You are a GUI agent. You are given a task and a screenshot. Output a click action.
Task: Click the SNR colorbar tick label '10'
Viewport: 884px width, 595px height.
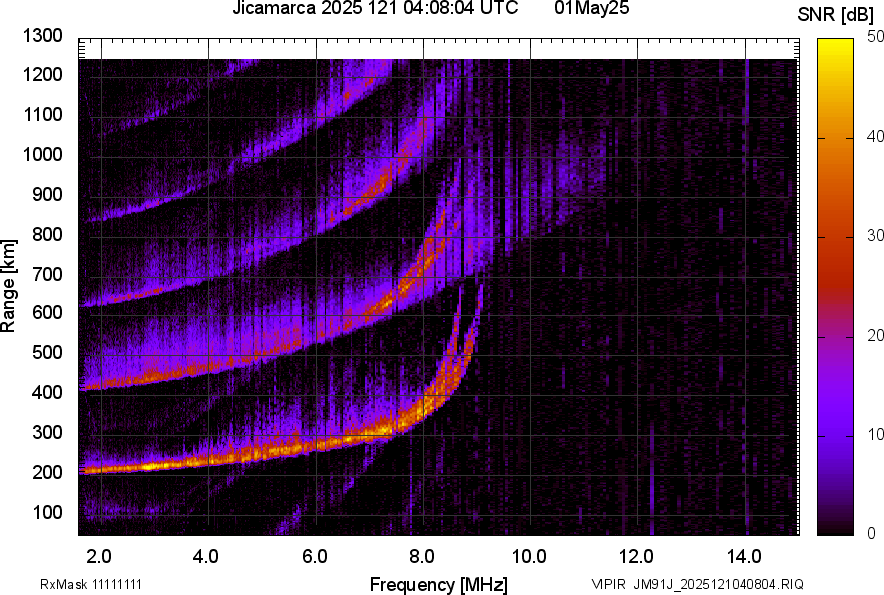[875, 434]
